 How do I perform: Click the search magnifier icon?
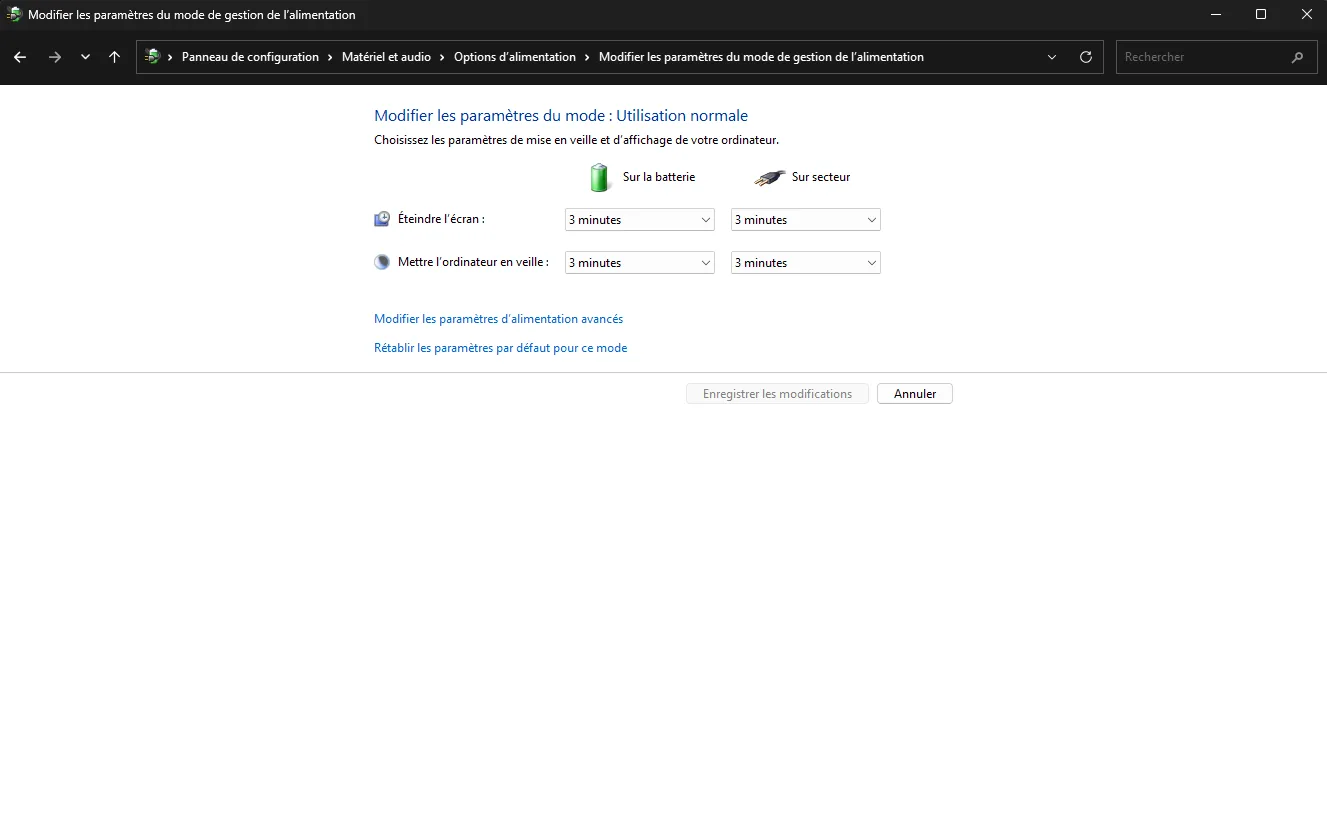[x=1297, y=57]
